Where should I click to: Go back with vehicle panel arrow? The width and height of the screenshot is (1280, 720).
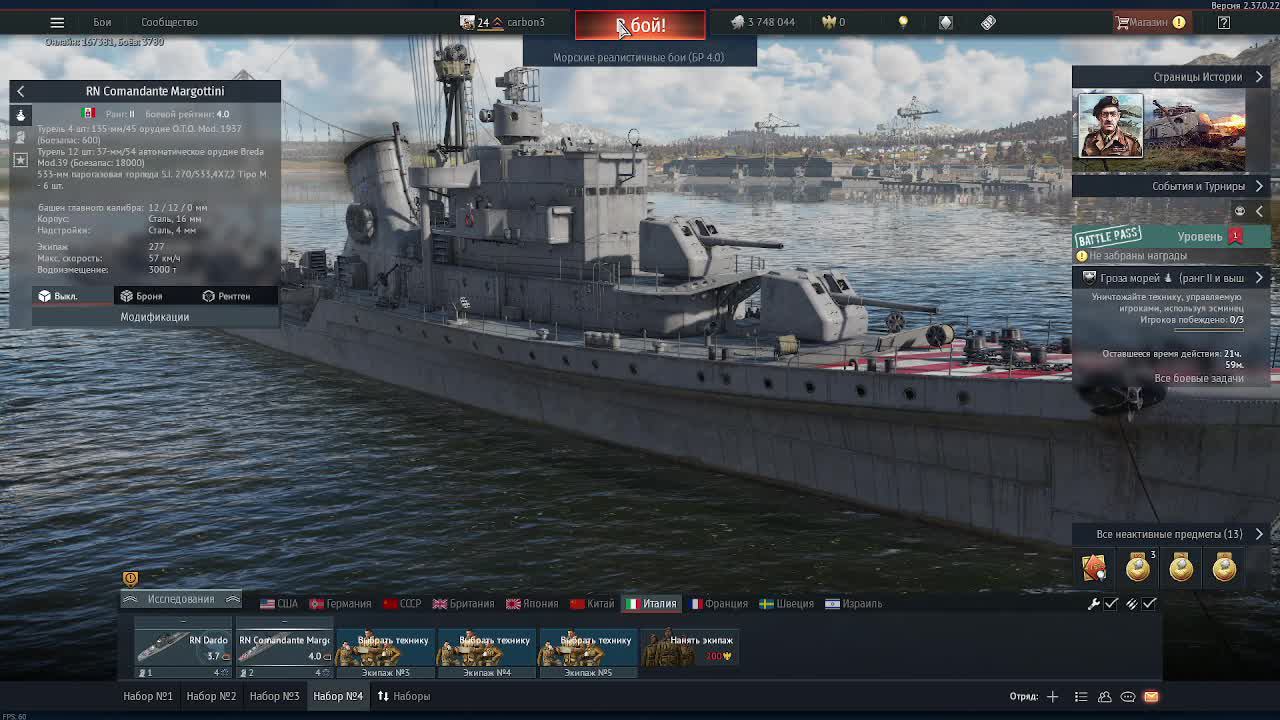[20, 91]
